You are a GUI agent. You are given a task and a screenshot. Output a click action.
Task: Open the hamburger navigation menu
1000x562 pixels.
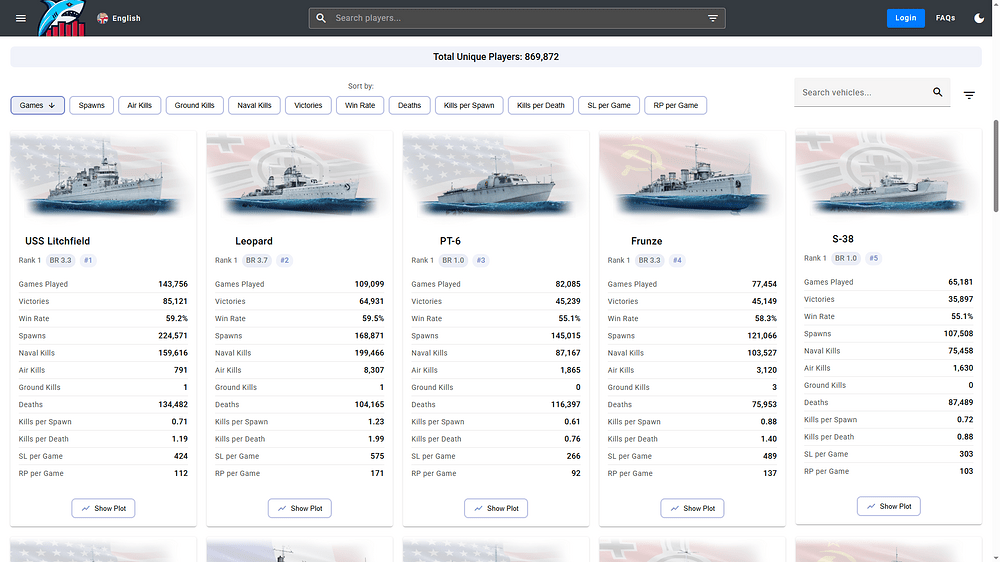pyautogui.click(x=21, y=18)
